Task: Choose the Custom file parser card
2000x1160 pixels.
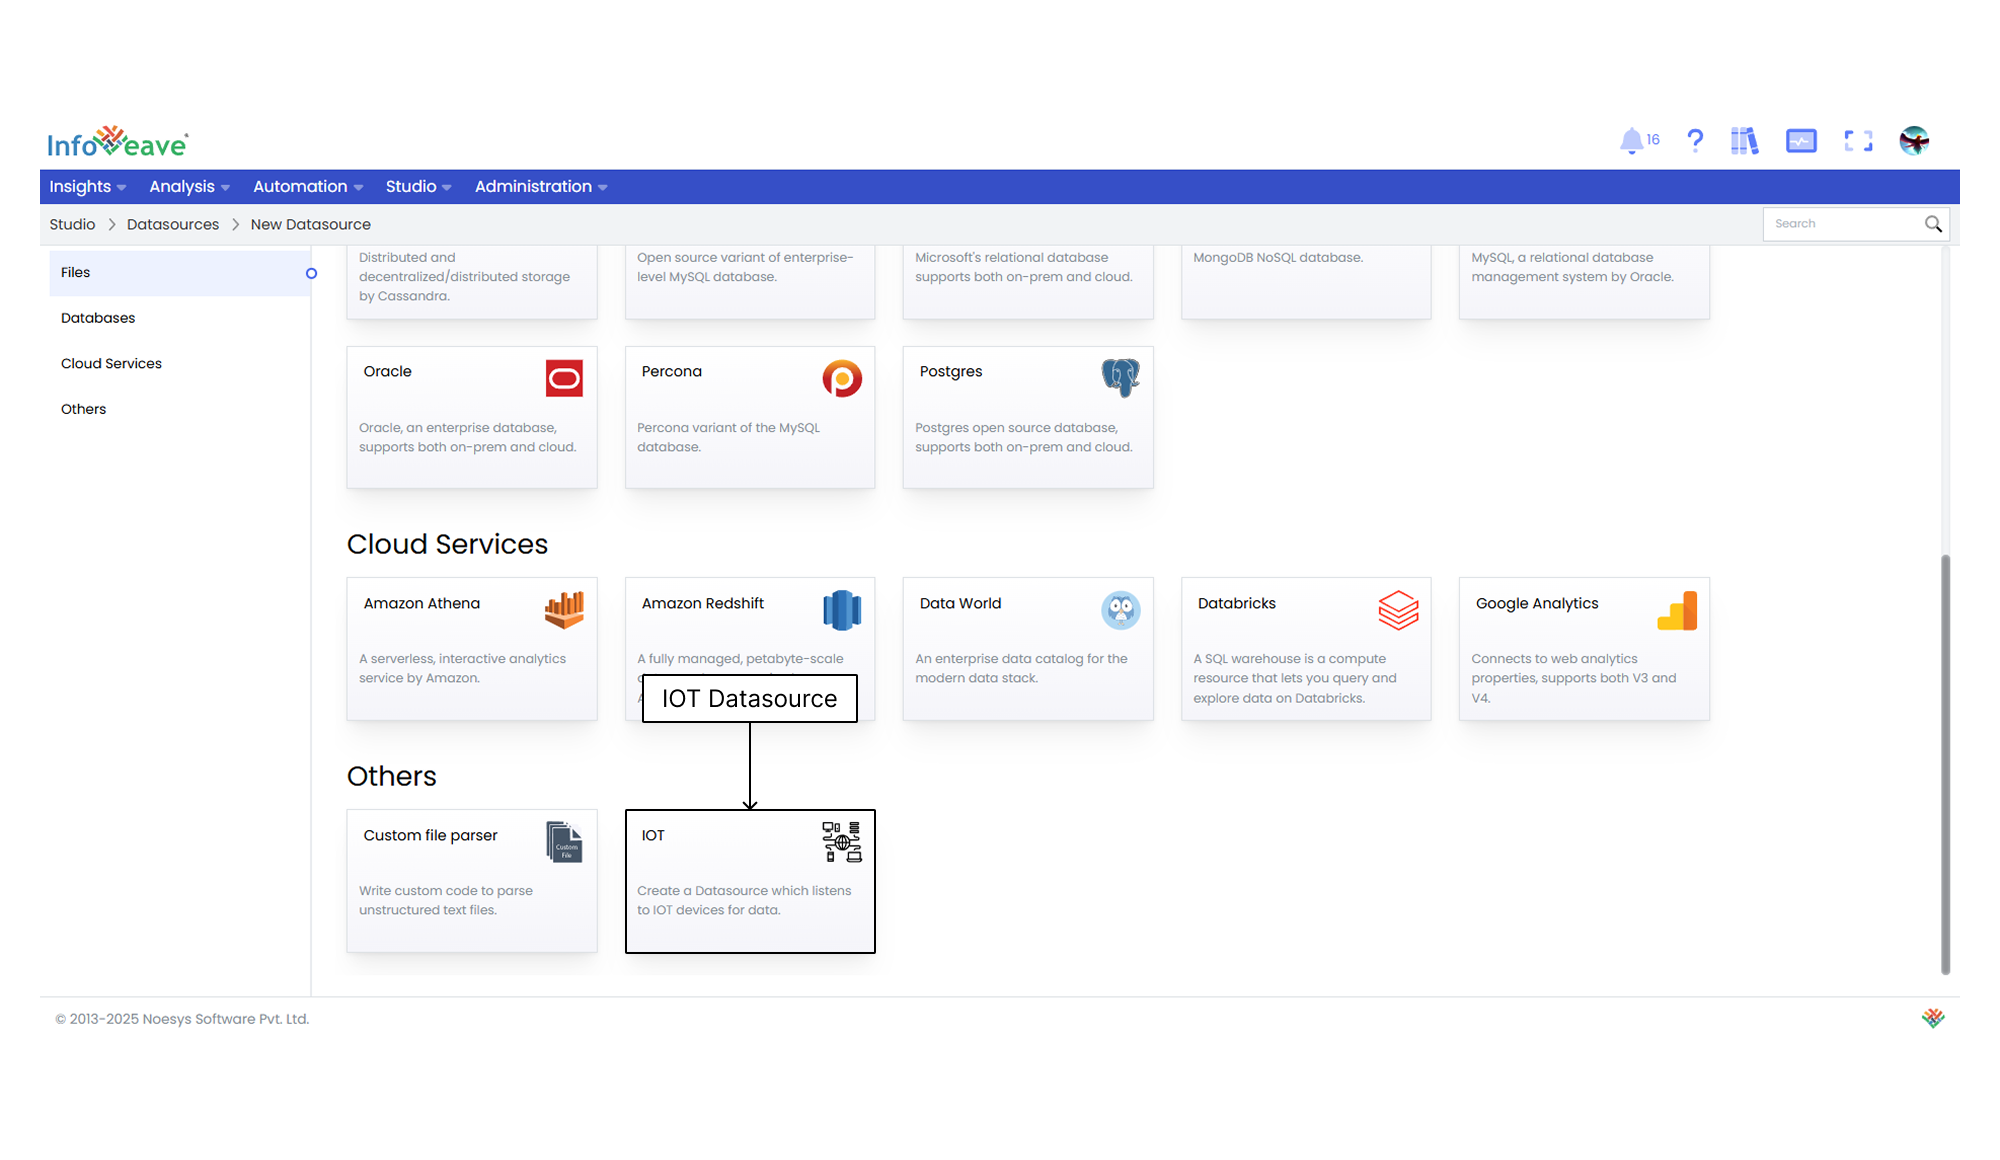Action: [x=472, y=881]
